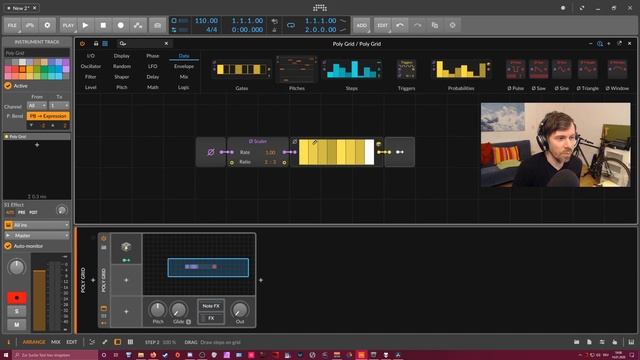
Task: Open the FILE menu
Action: point(12,25)
